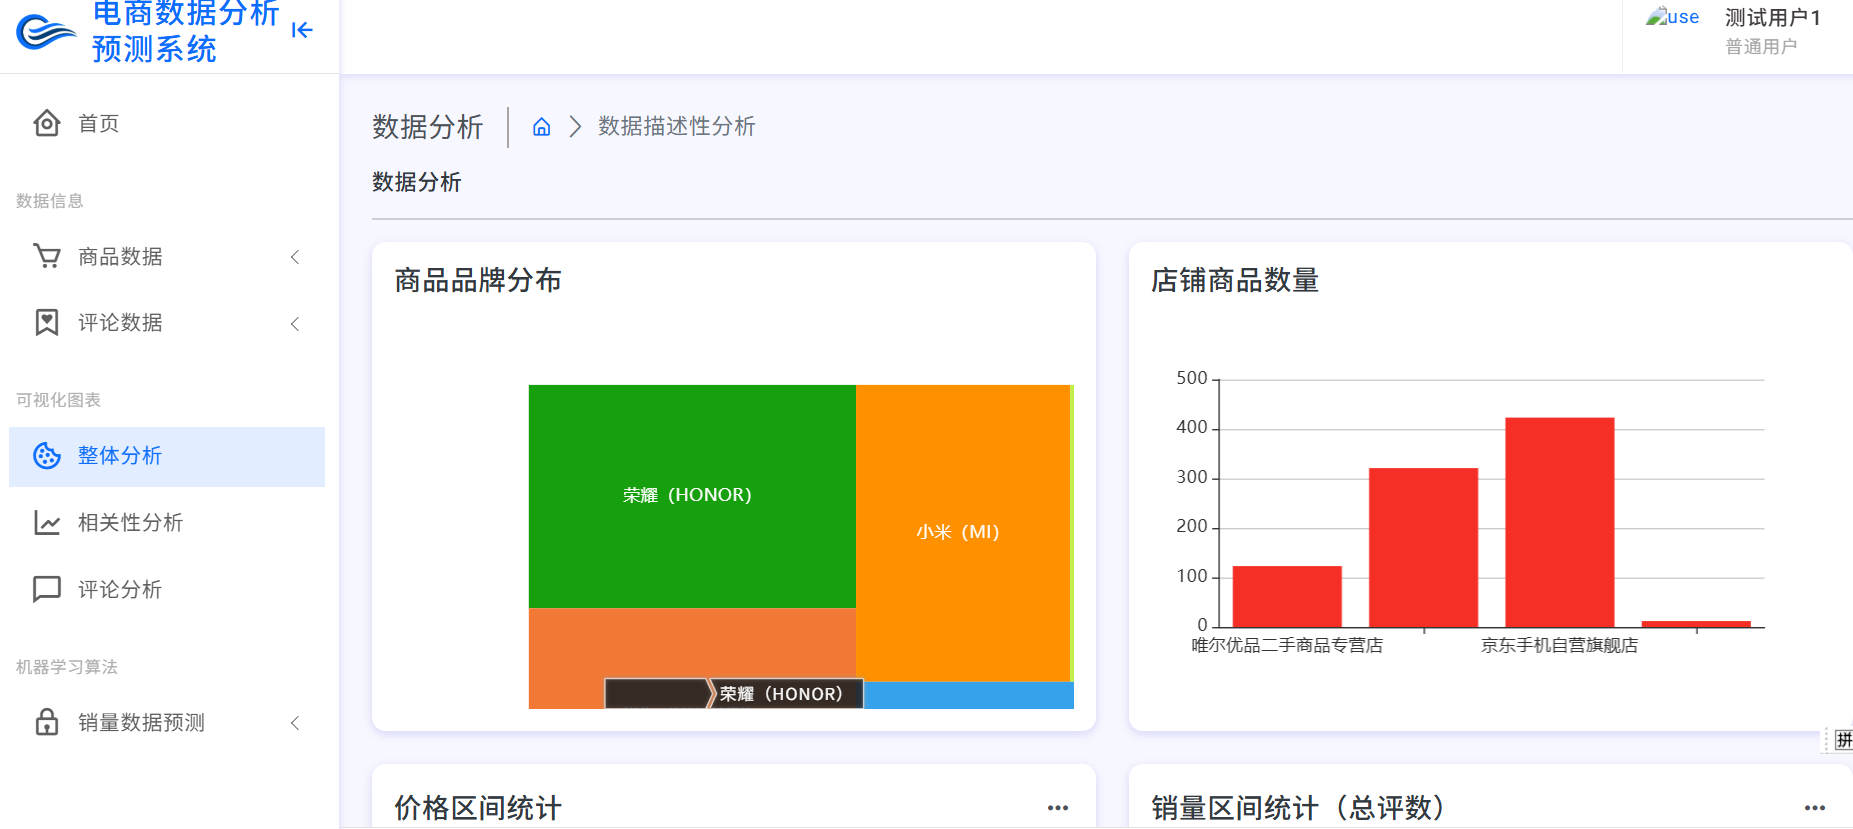
Task: Click the 京东手机自营旗舰店 axis label
Action: pyautogui.click(x=1560, y=646)
